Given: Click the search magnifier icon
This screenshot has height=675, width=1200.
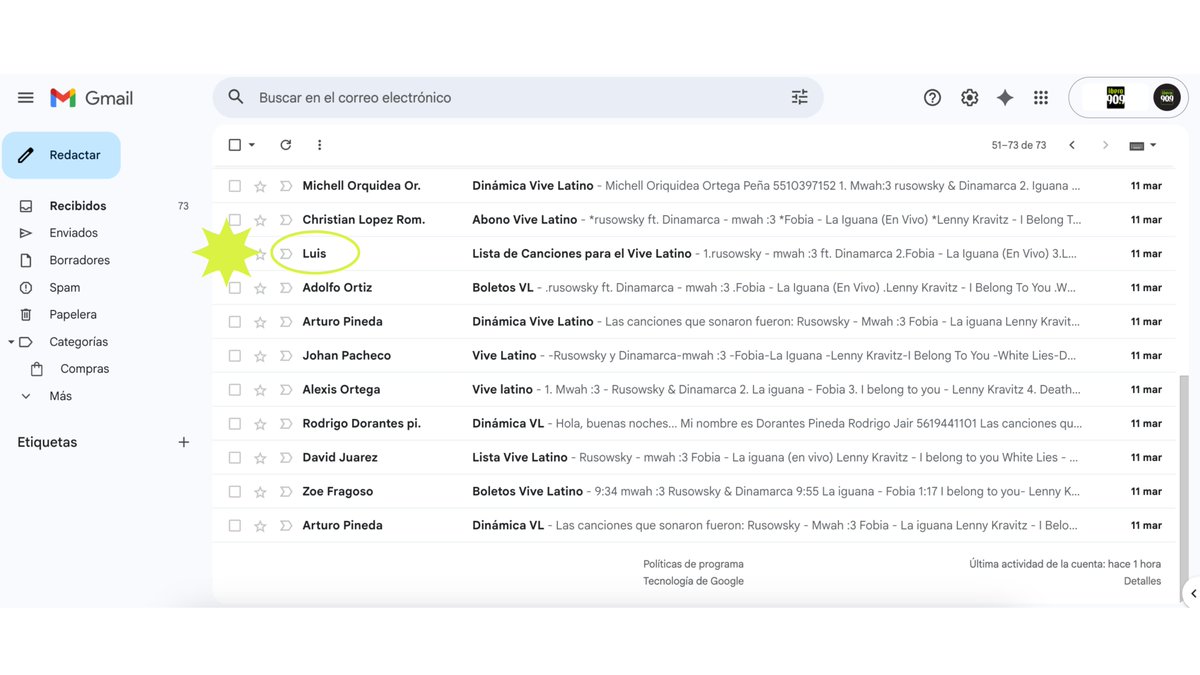Looking at the screenshot, I should point(236,97).
